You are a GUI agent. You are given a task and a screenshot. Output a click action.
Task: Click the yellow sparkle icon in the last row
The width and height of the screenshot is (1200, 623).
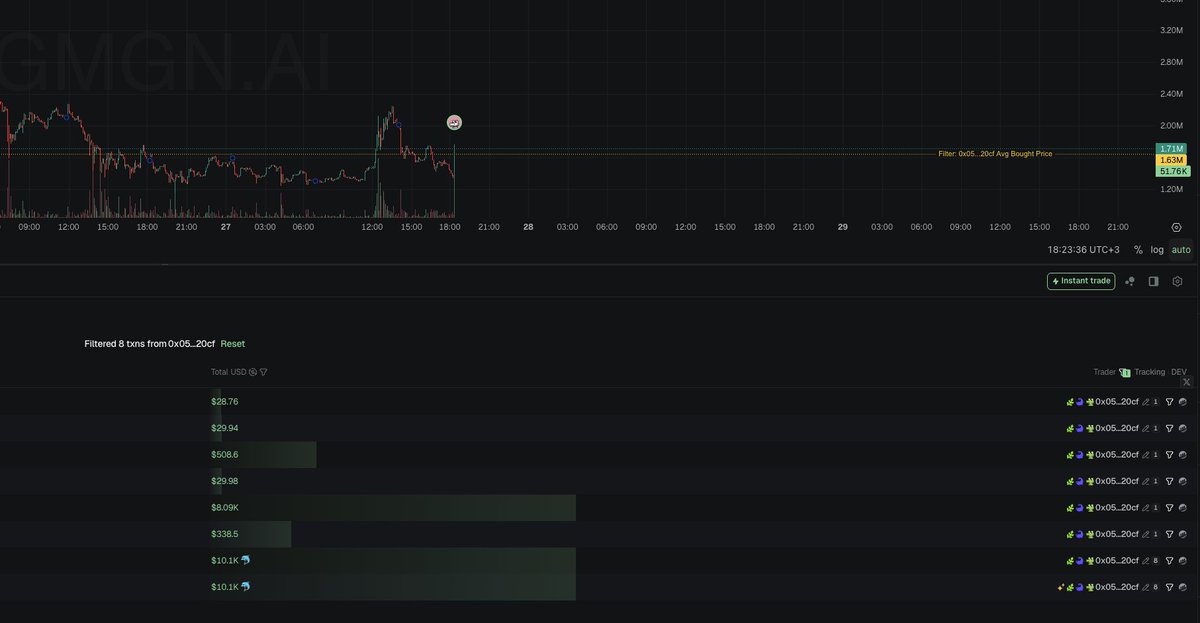tap(1061, 587)
